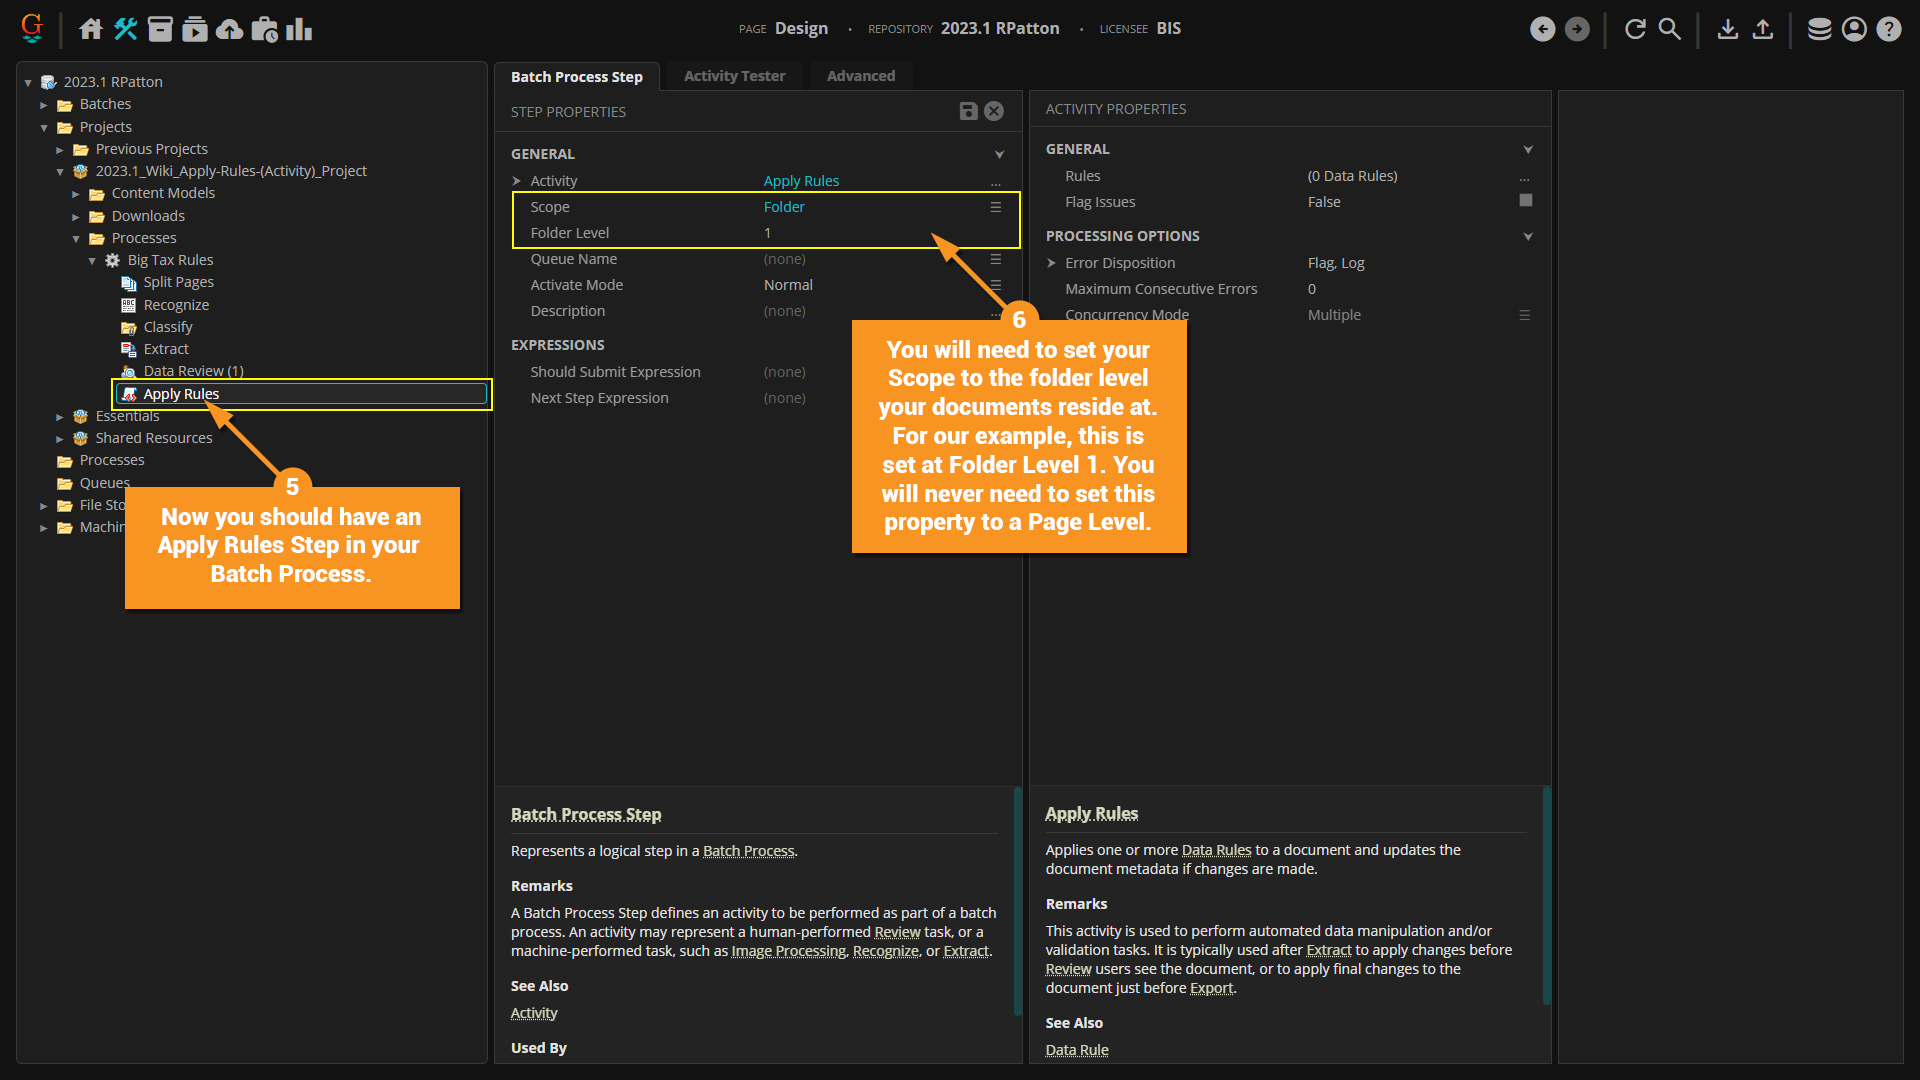Image resolution: width=1920 pixels, height=1080 pixels.
Task: Go to the Home page icon
Action: (x=91, y=29)
